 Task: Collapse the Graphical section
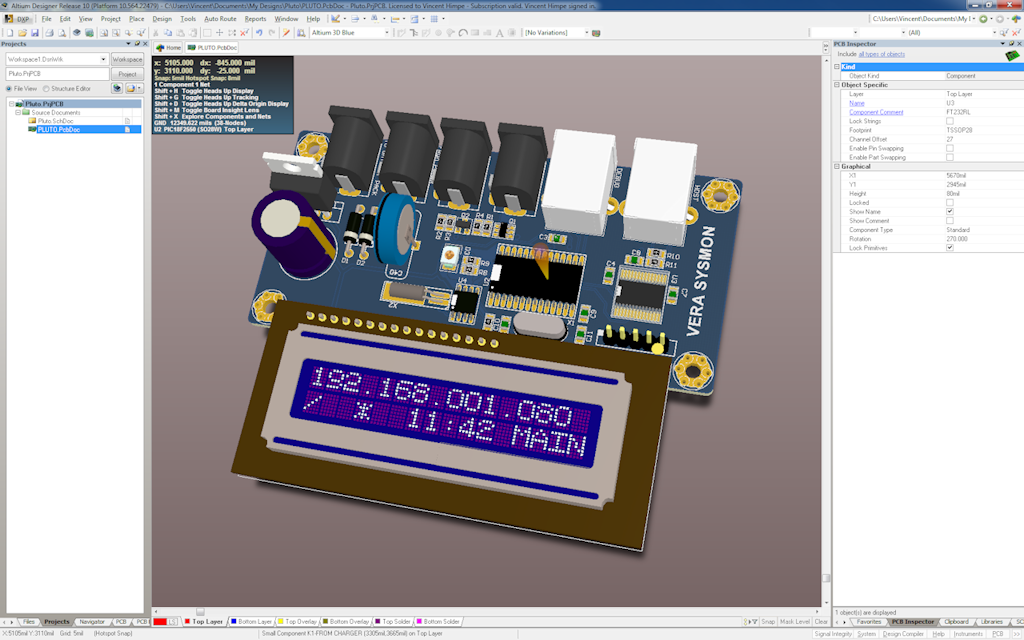837,167
